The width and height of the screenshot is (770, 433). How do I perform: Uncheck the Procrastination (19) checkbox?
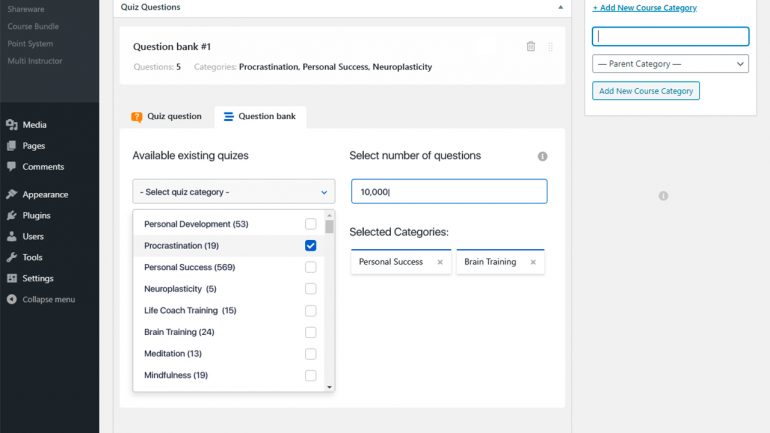310,245
